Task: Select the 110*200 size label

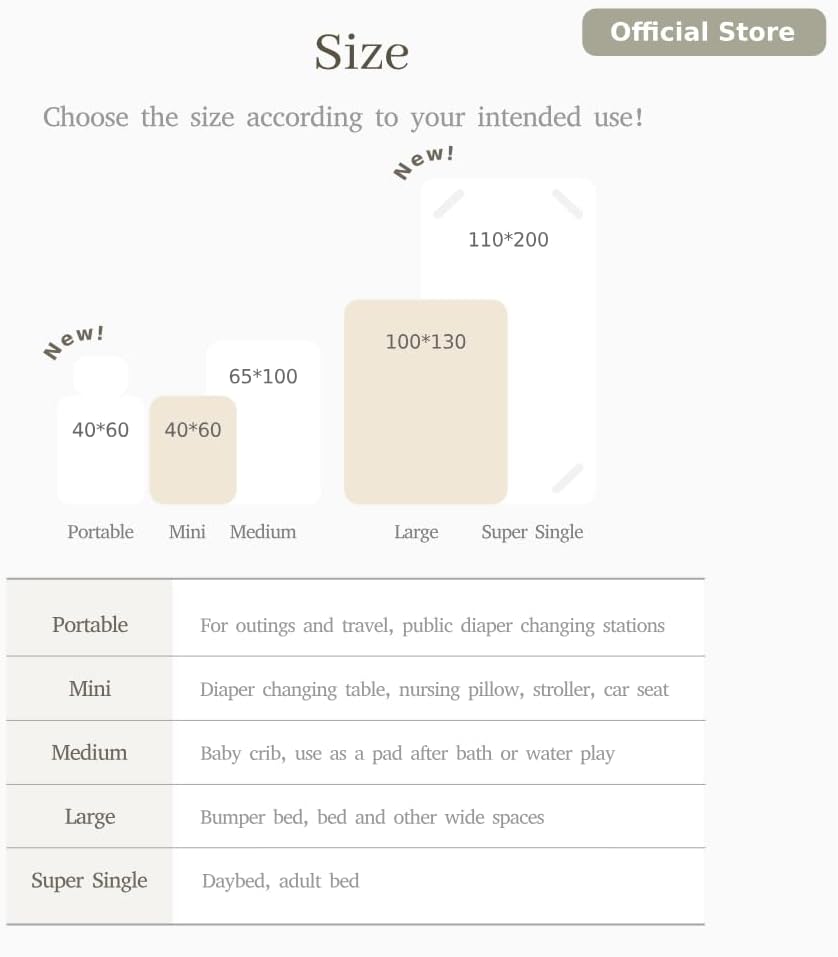Action: click(508, 240)
